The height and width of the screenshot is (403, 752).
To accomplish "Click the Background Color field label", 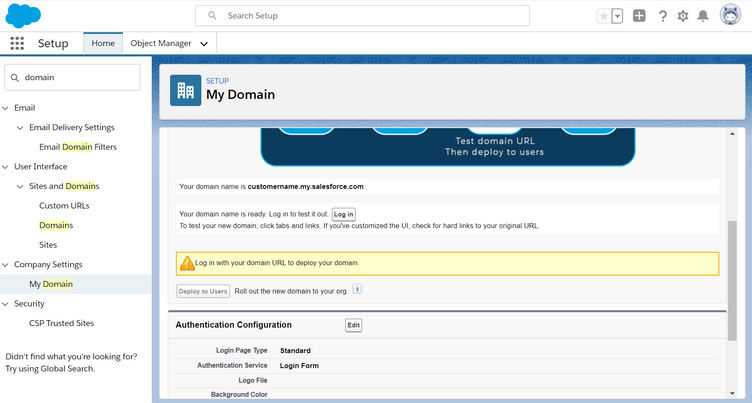I will pos(239,394).
